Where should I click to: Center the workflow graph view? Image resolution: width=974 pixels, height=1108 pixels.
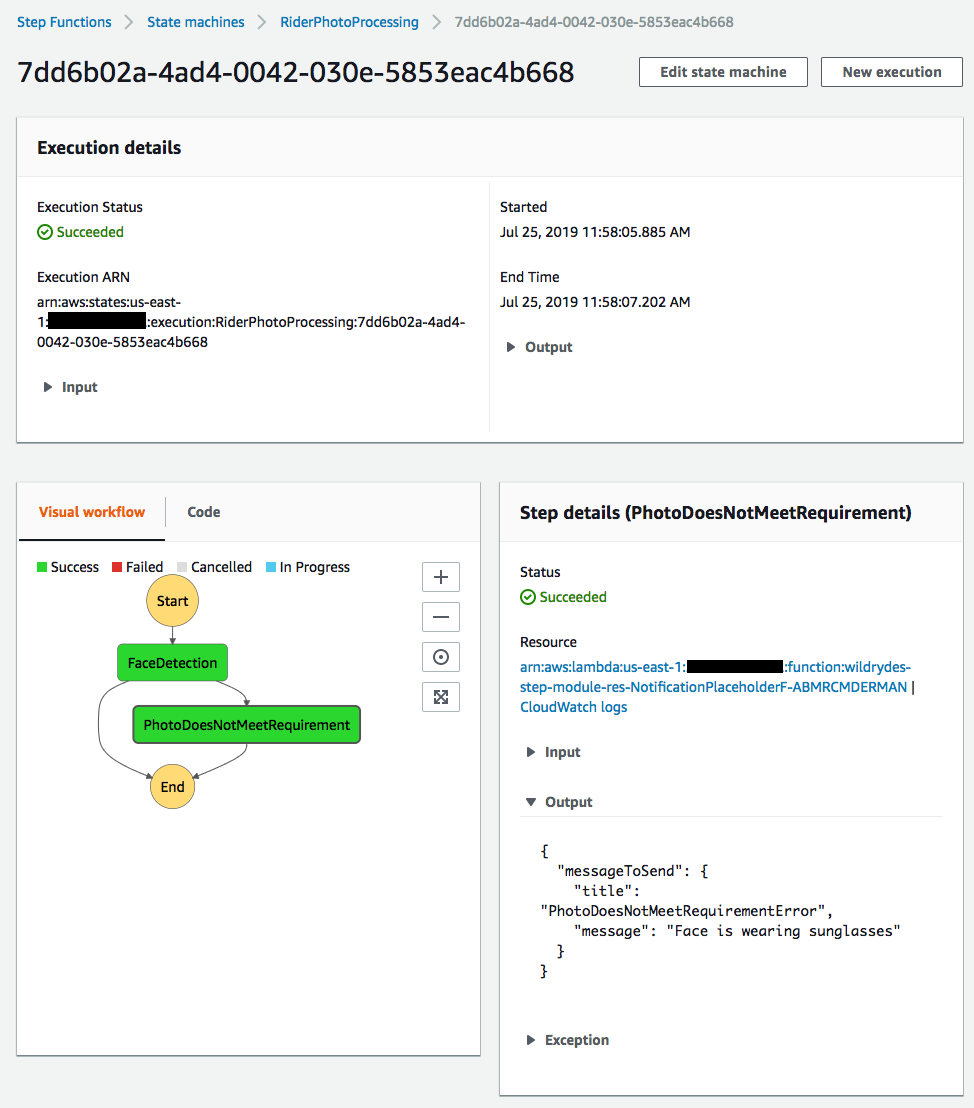click(x=440, y=657)
